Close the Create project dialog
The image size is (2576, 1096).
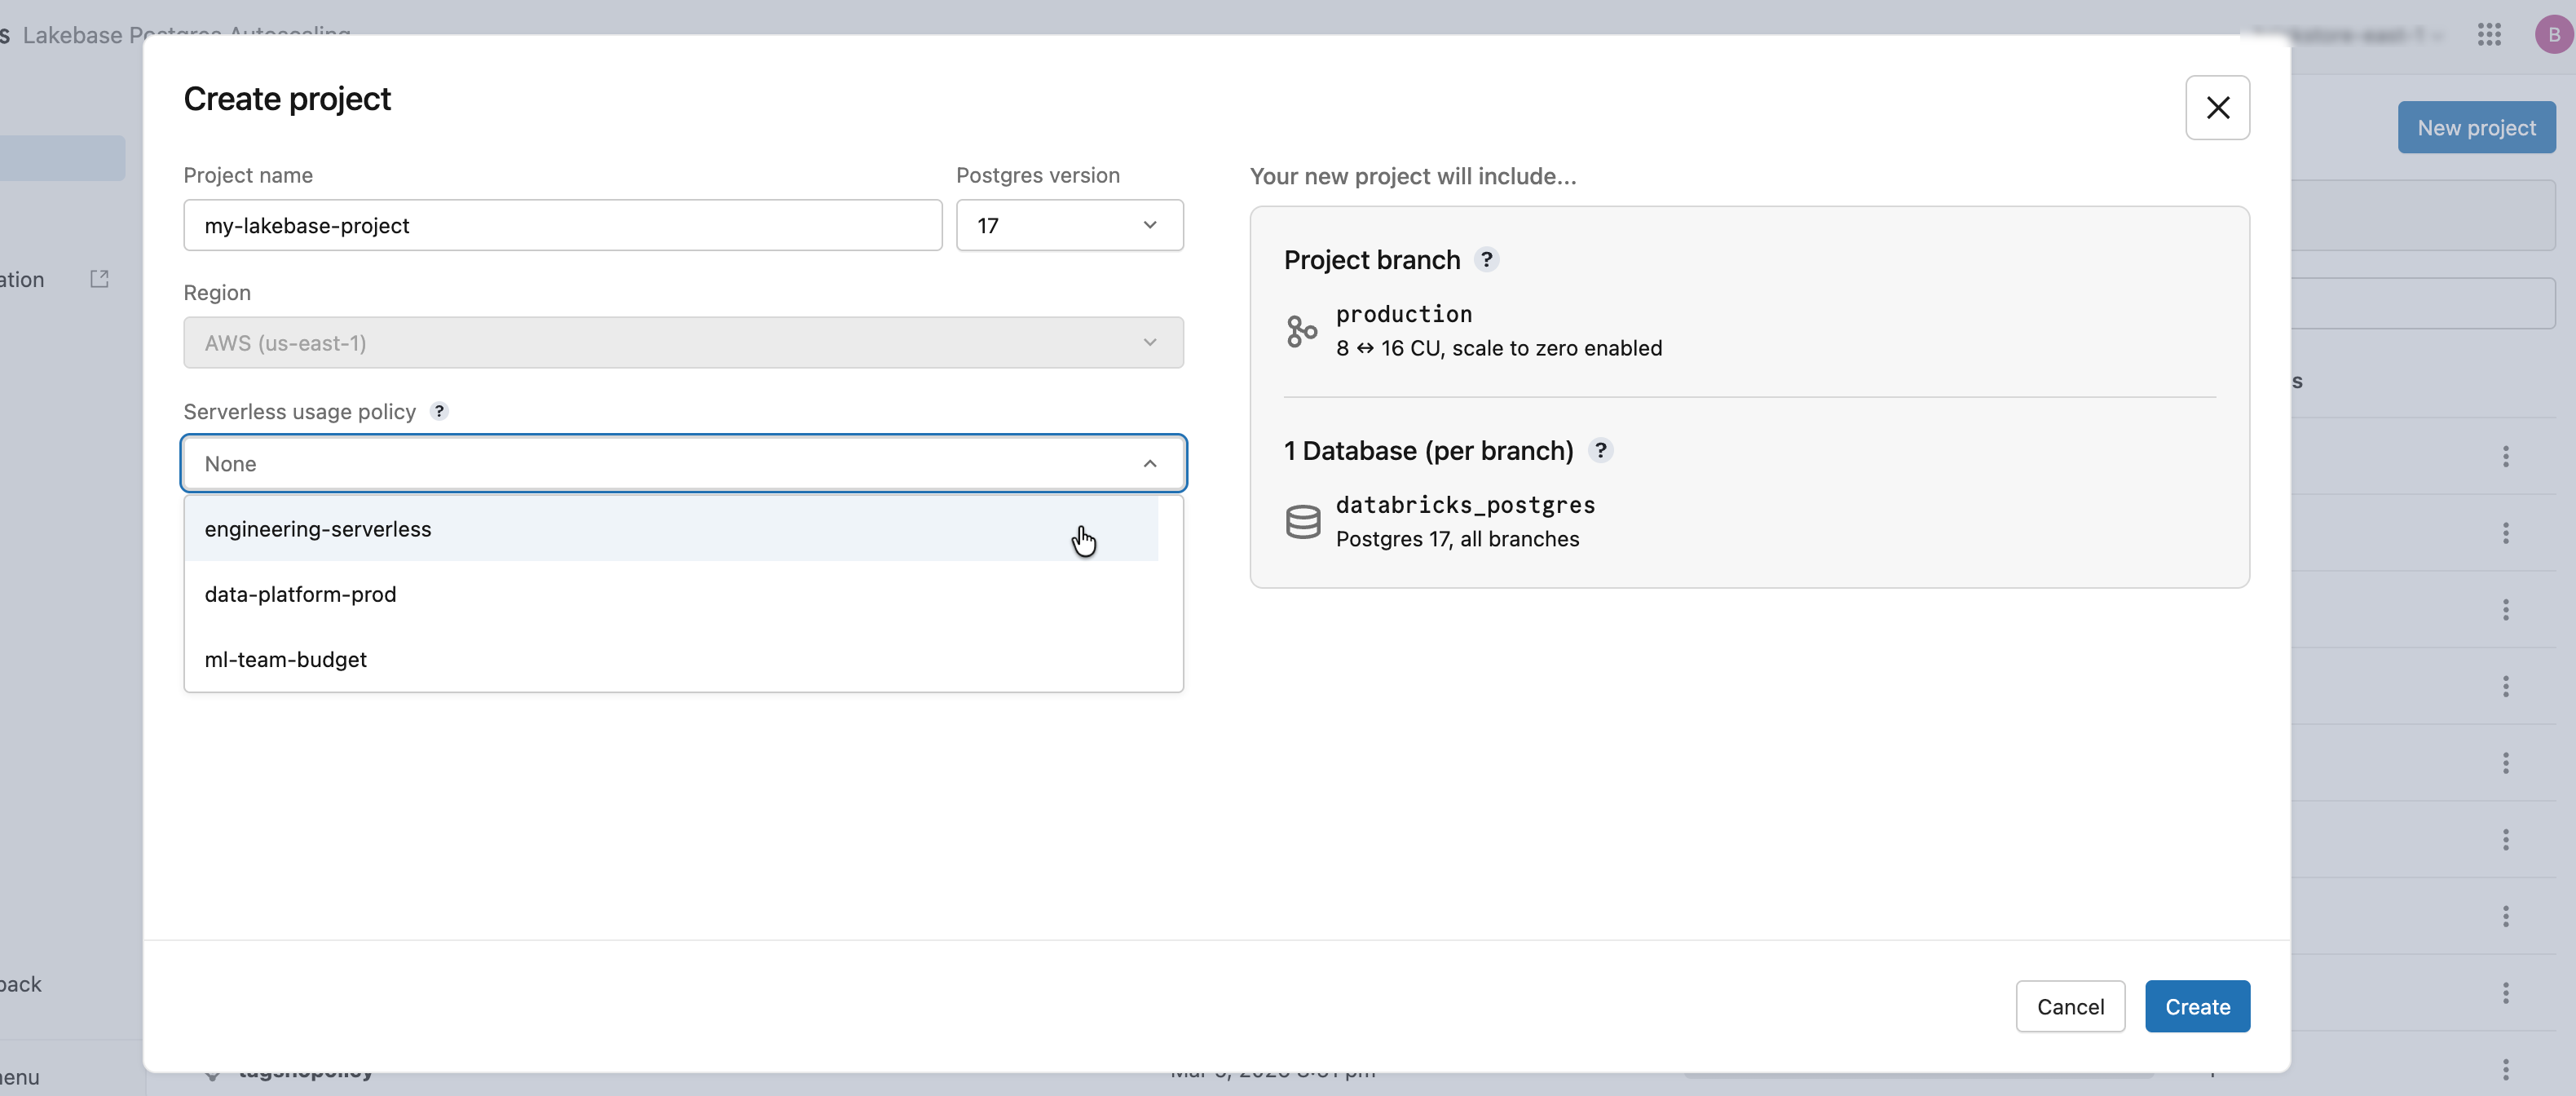[x=2218, y=107]
